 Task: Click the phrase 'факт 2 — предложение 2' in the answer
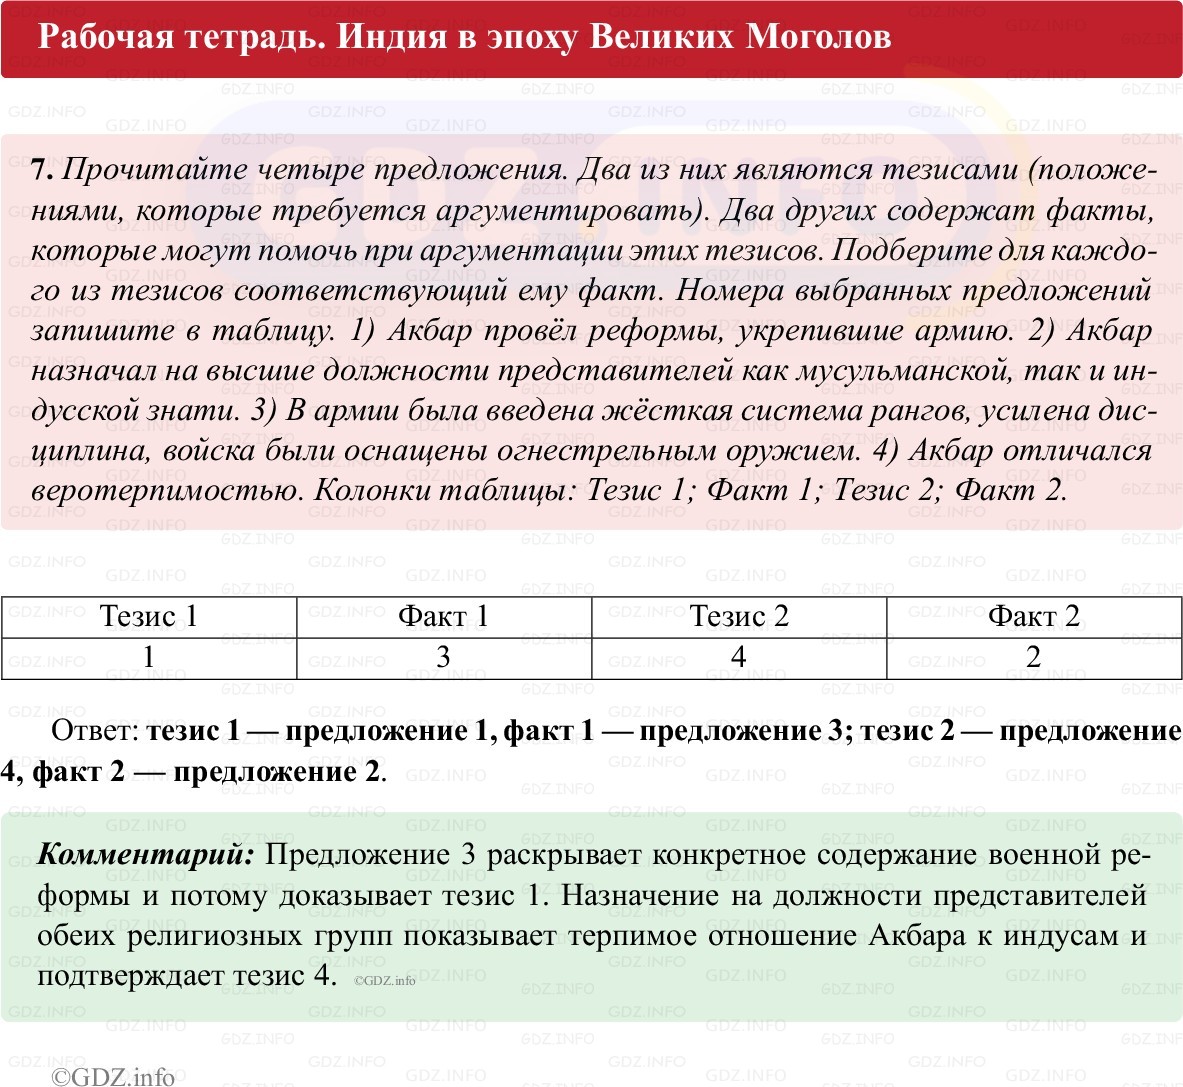207,772
